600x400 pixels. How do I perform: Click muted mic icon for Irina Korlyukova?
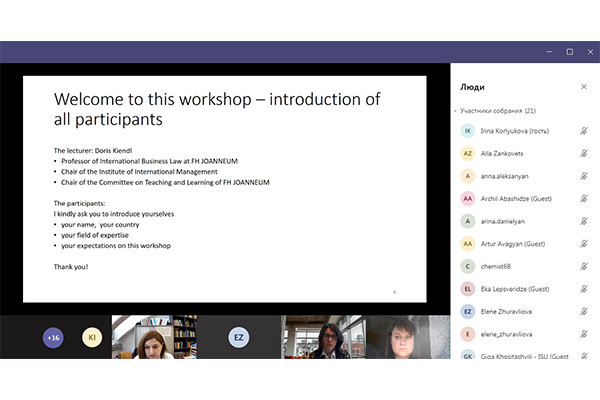583,131
